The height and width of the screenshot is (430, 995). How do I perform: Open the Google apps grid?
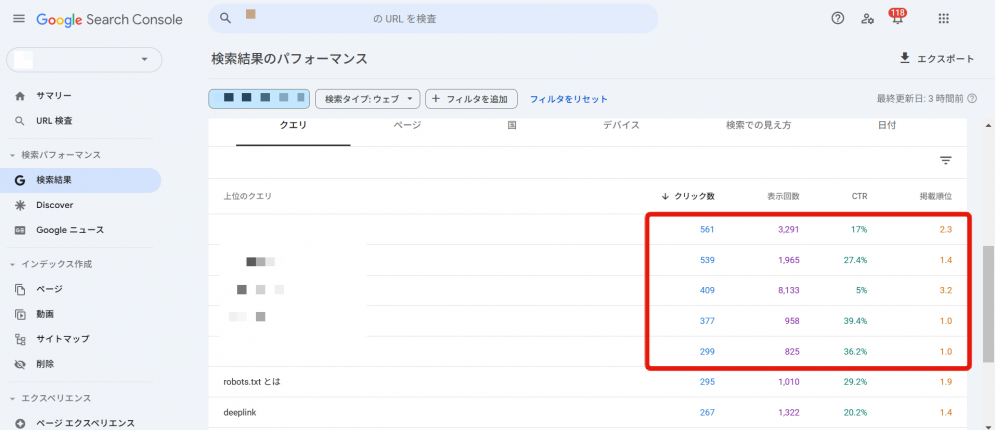coord(943,18)
